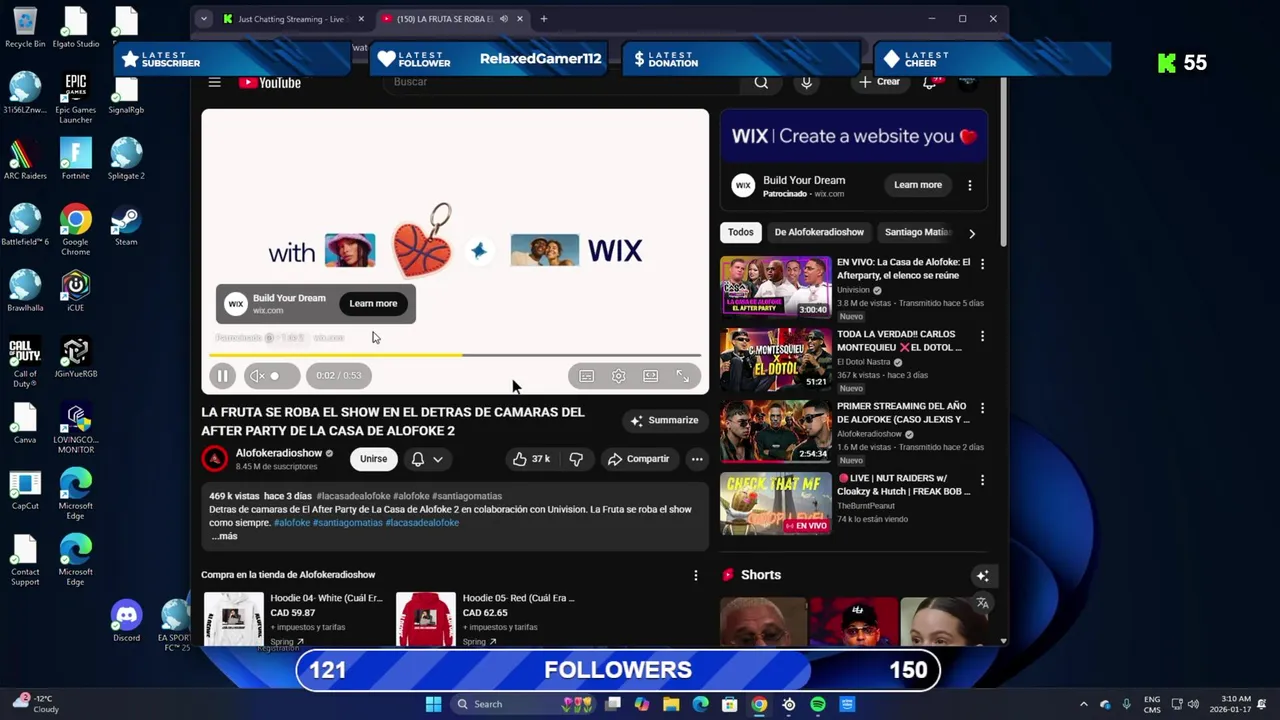This screenshot has height=720, width=1280.
Task: Click the Shorts sparkle button
Action: [x=982, y=575]
